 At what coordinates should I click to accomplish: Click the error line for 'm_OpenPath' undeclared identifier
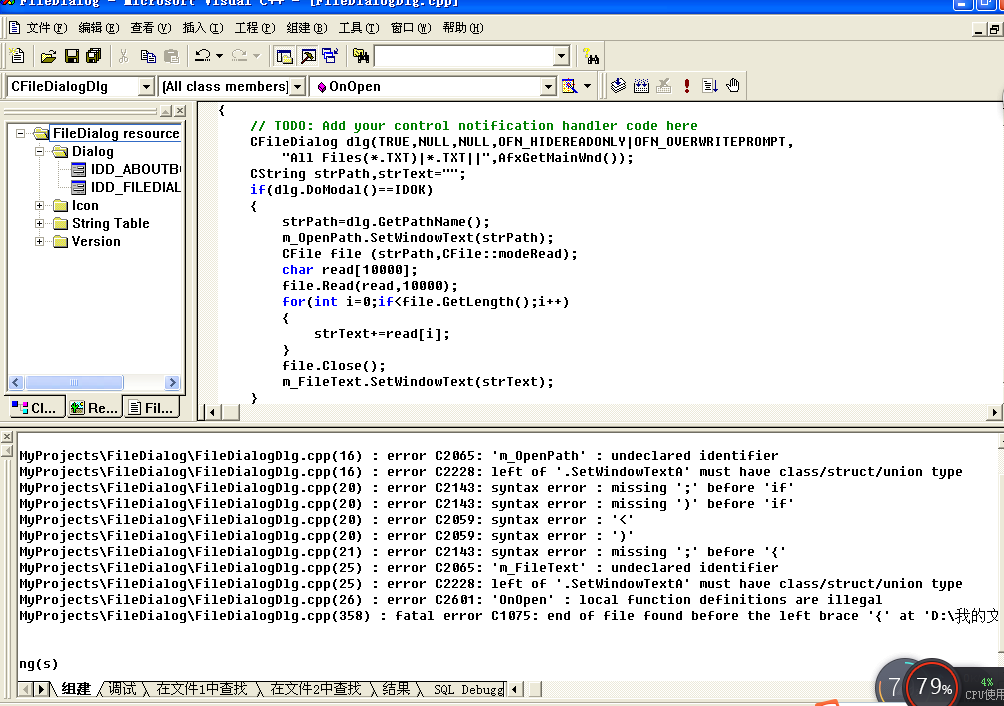coord(399,455)
